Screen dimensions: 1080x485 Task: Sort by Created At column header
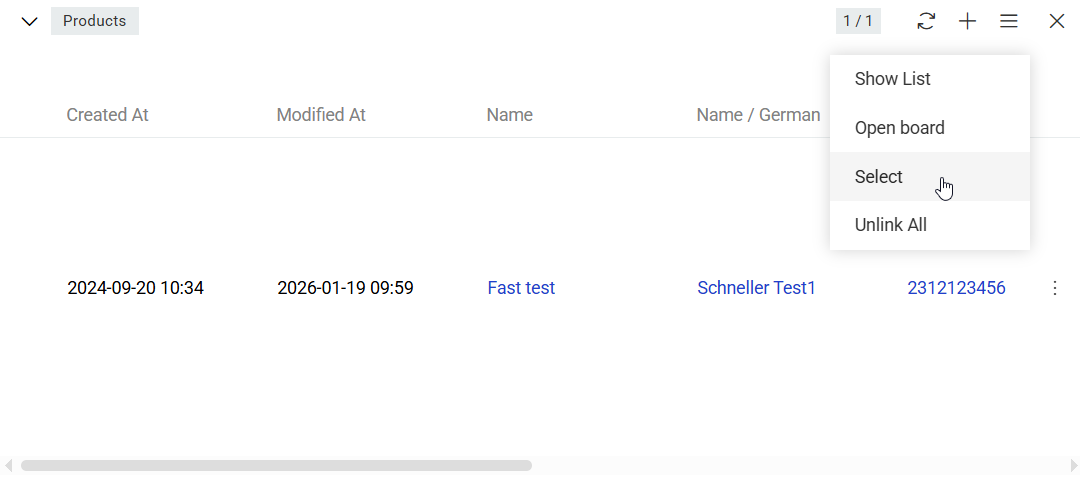point(107,115)
